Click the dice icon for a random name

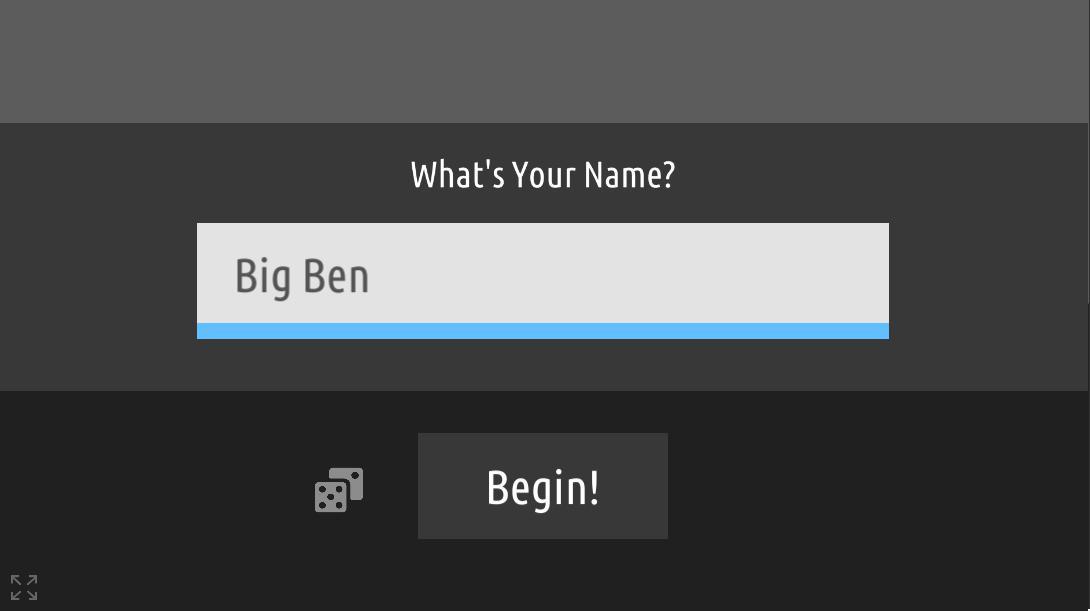[339, 489]
